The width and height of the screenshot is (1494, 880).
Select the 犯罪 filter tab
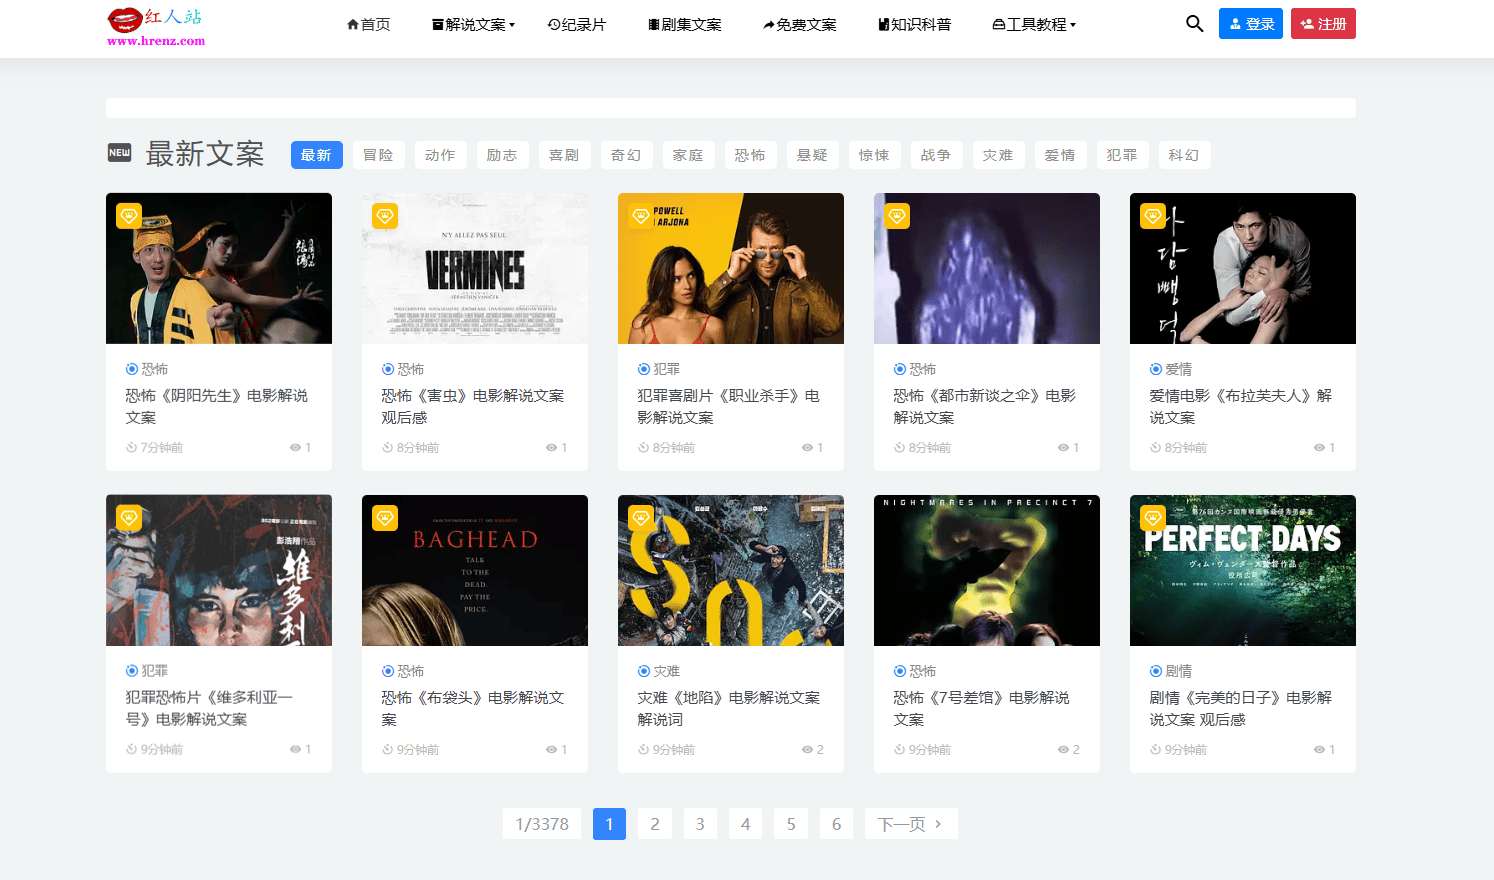1122,155
